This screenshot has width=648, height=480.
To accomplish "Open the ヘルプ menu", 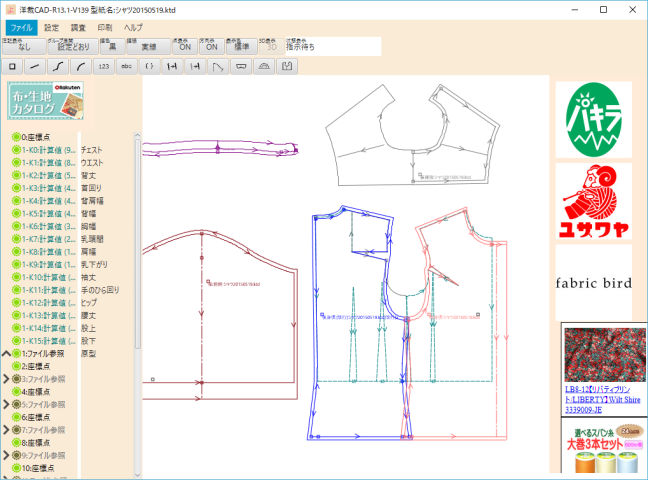I will [133, 27].
